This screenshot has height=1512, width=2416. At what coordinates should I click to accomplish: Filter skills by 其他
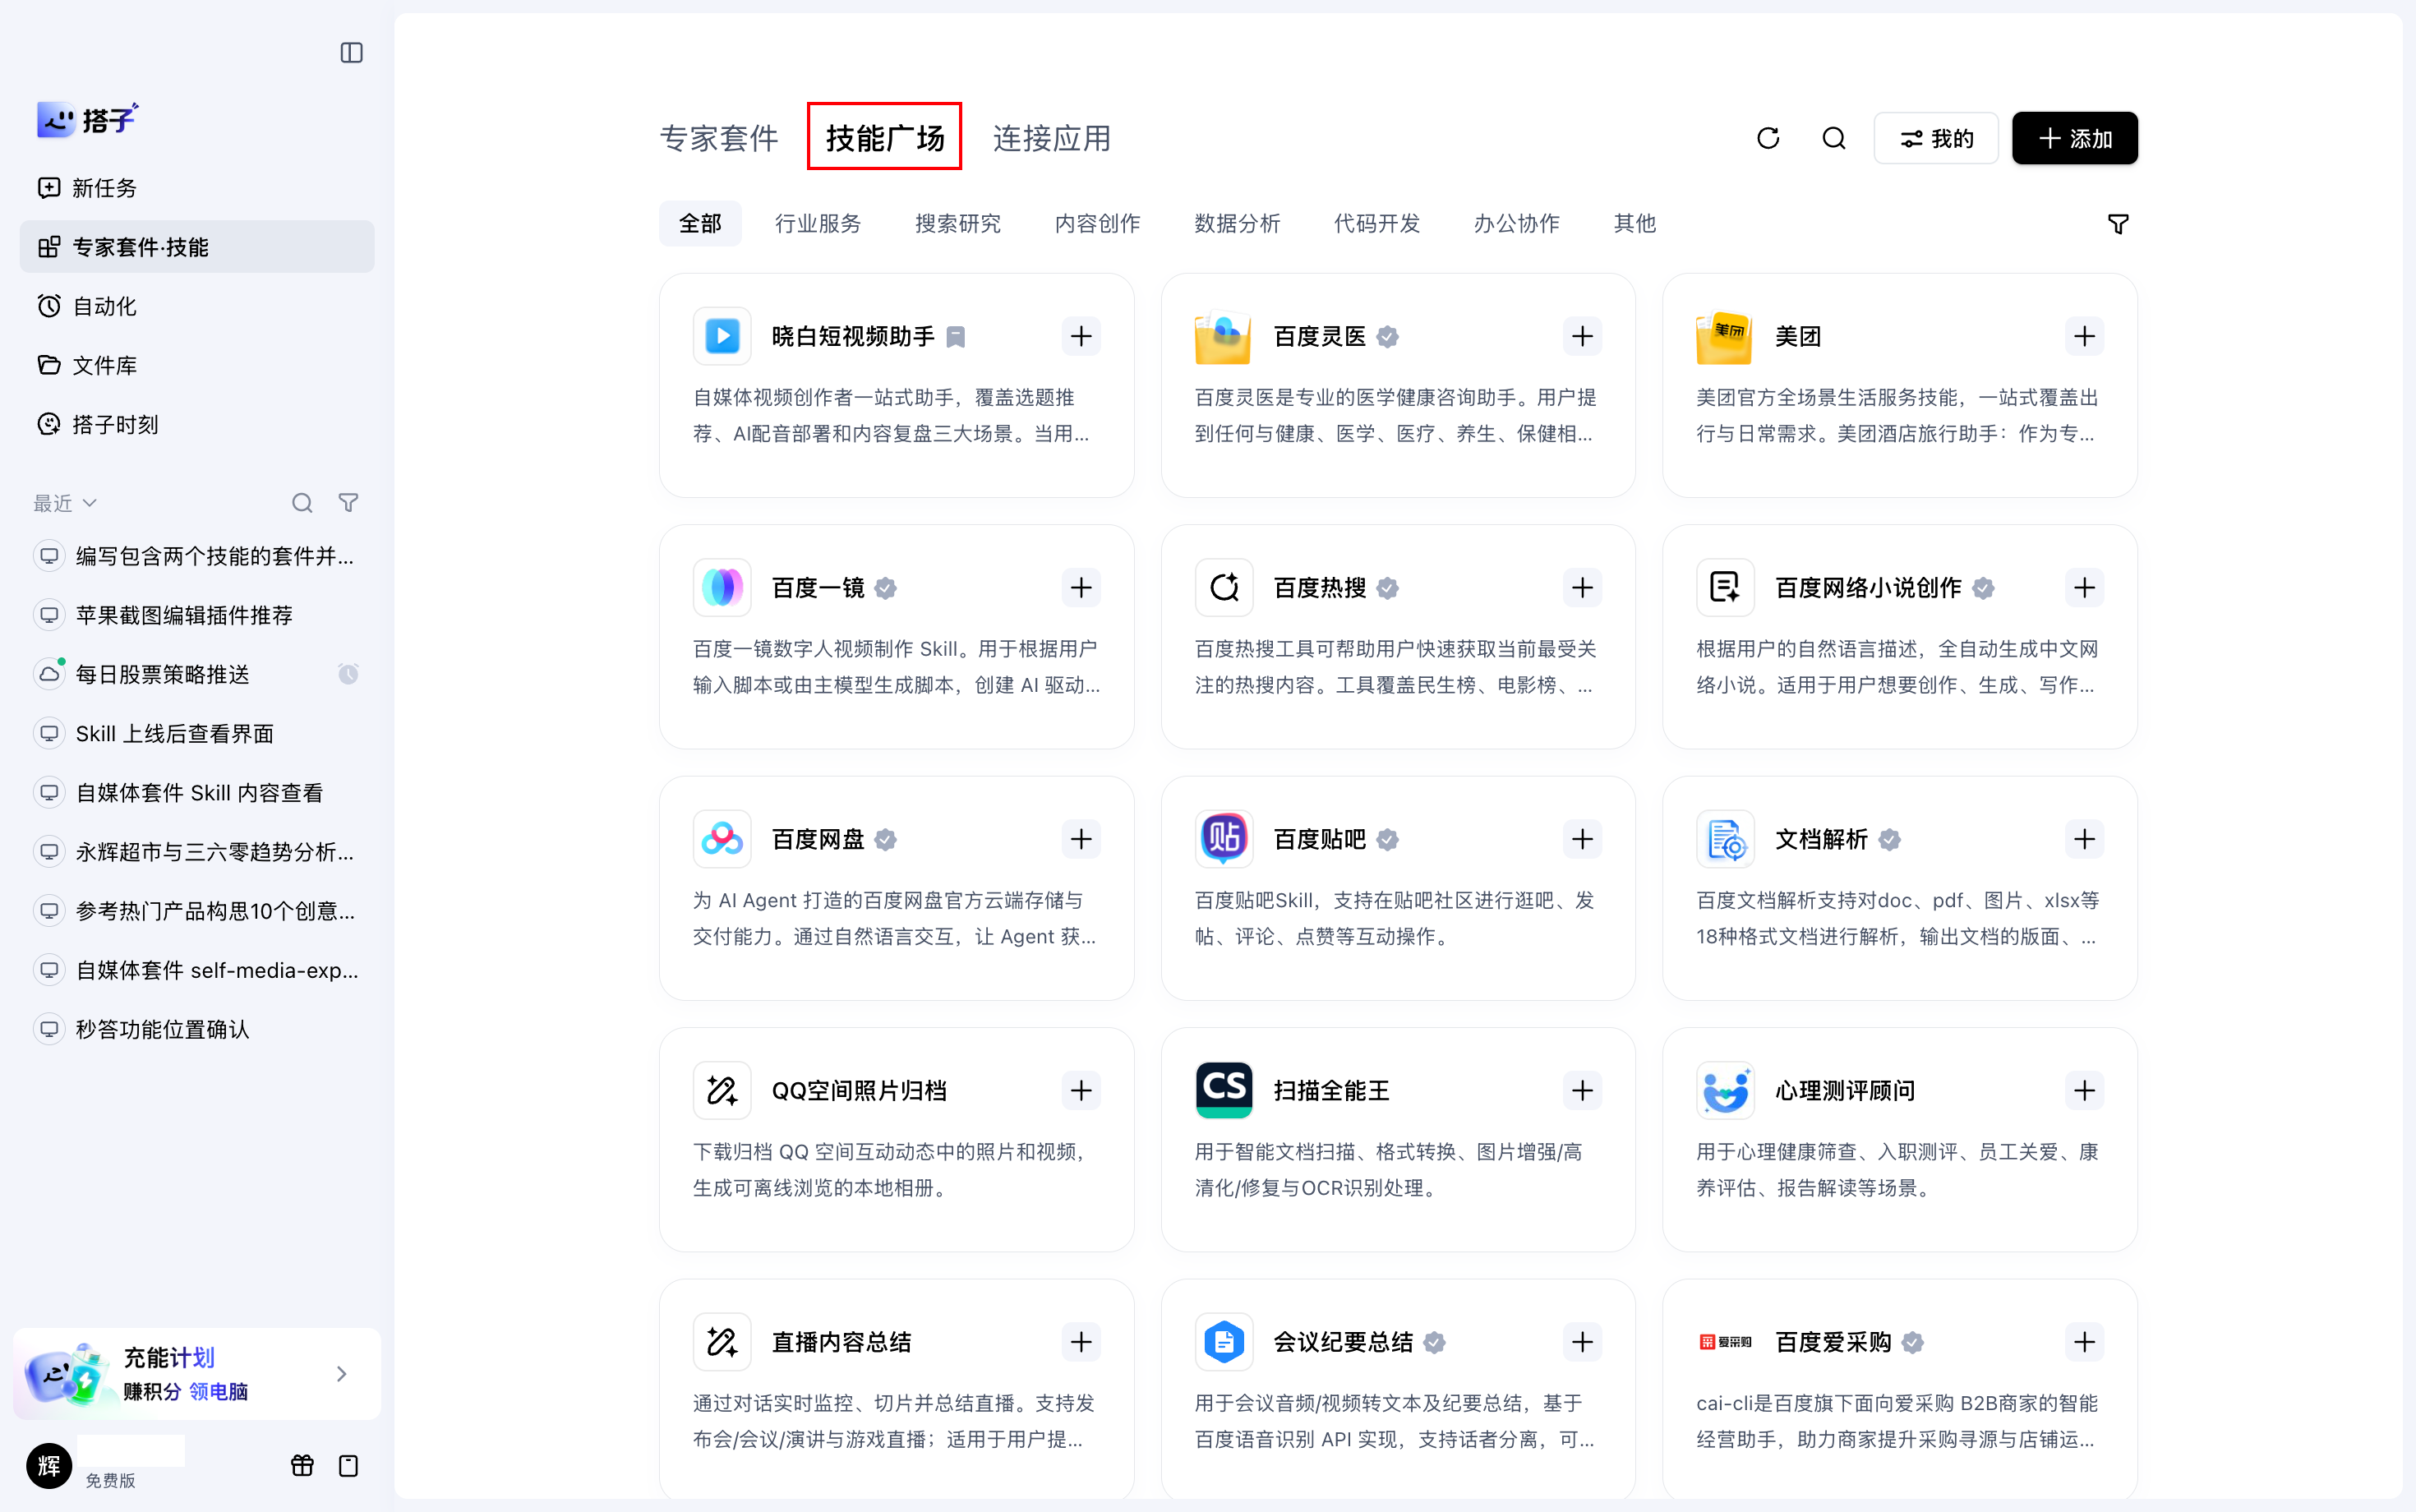[x=1635, y=223]
